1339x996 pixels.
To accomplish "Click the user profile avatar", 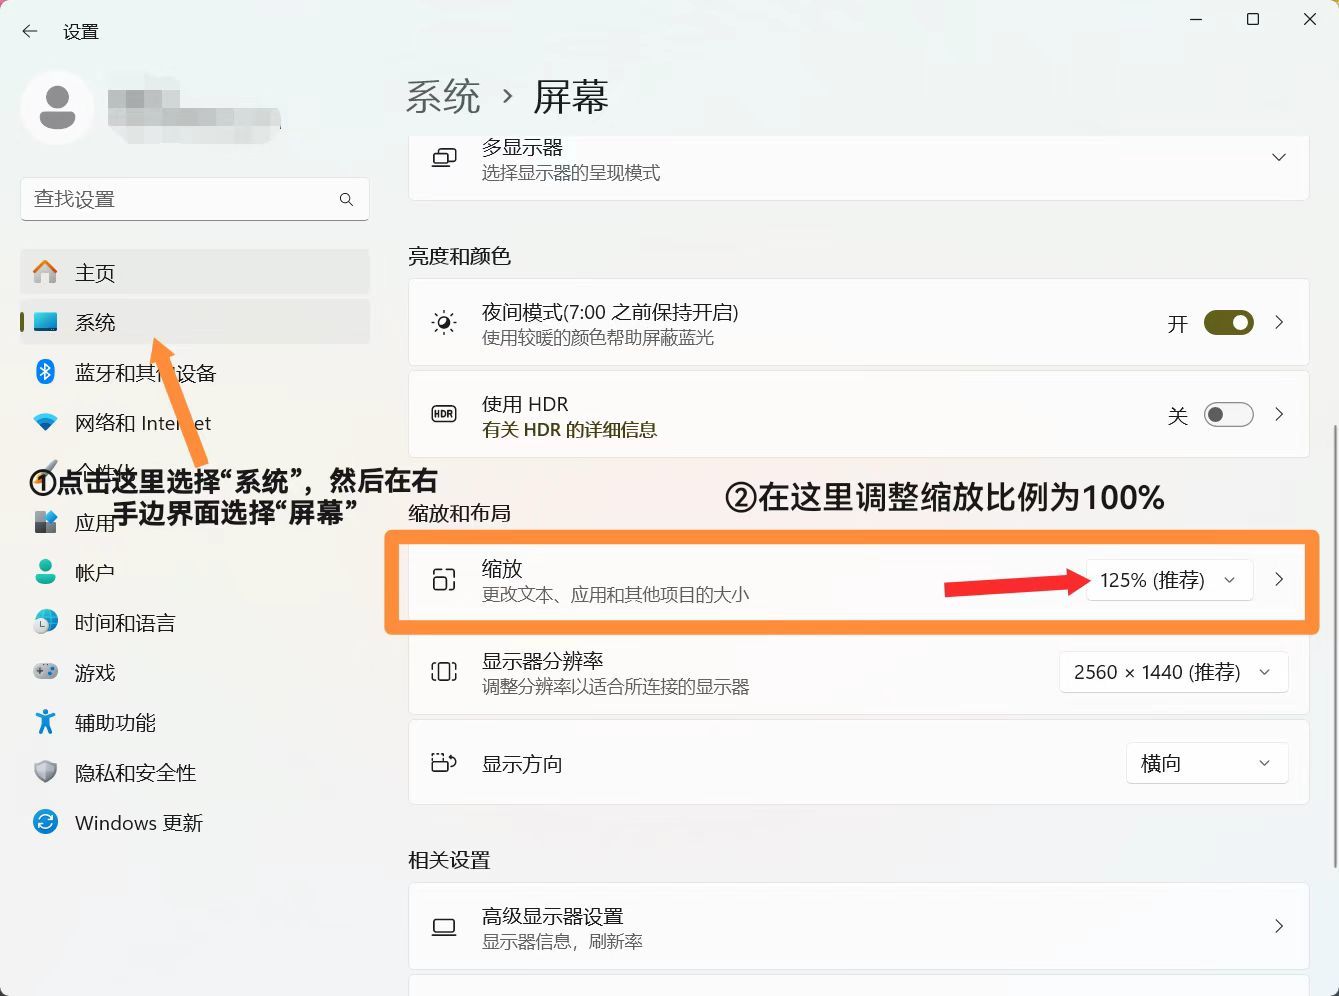I will 57,107.
